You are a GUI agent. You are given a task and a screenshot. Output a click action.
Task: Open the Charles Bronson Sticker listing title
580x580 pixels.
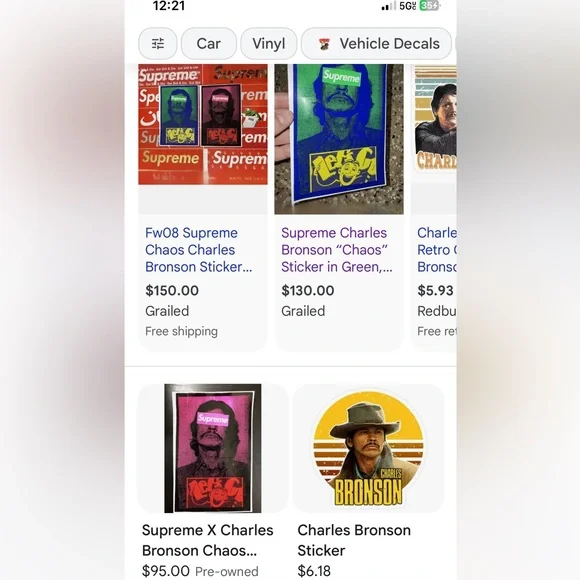point(354,540)
